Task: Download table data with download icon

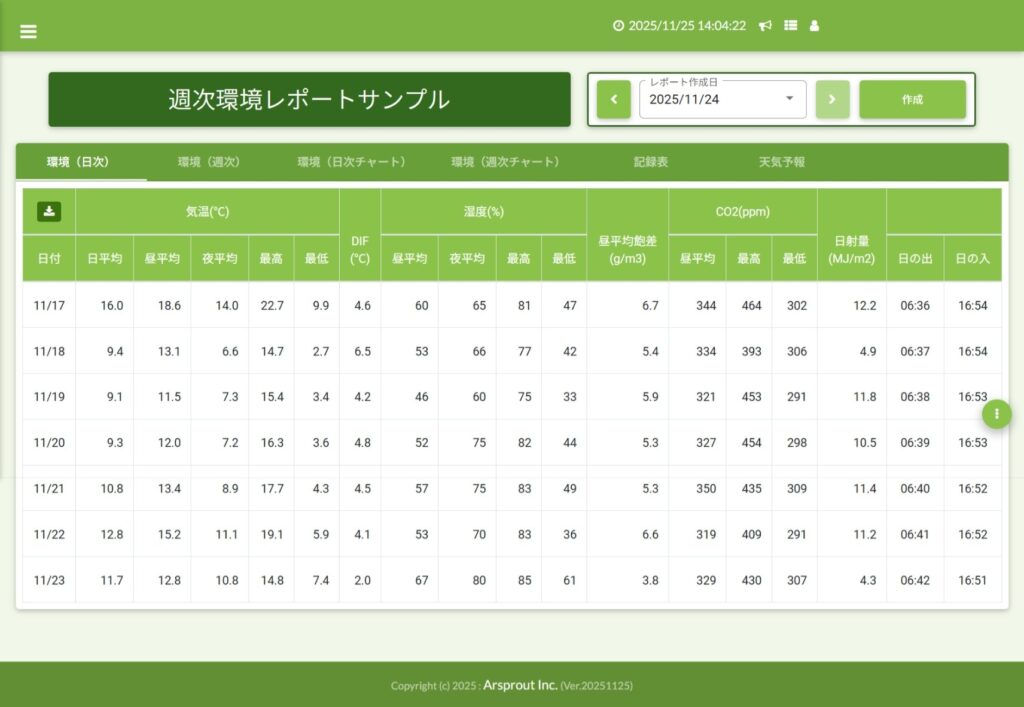Action: [49, 211]
